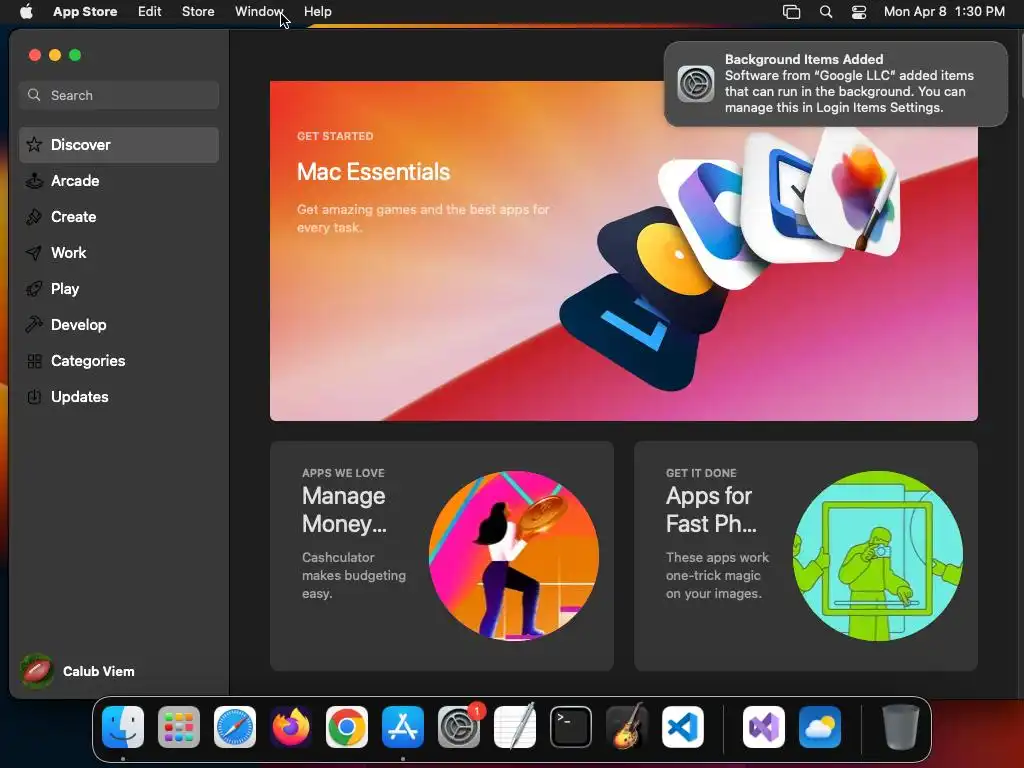Click the Develop hammer icon
1024x768 pixels.
coord(34,324)
